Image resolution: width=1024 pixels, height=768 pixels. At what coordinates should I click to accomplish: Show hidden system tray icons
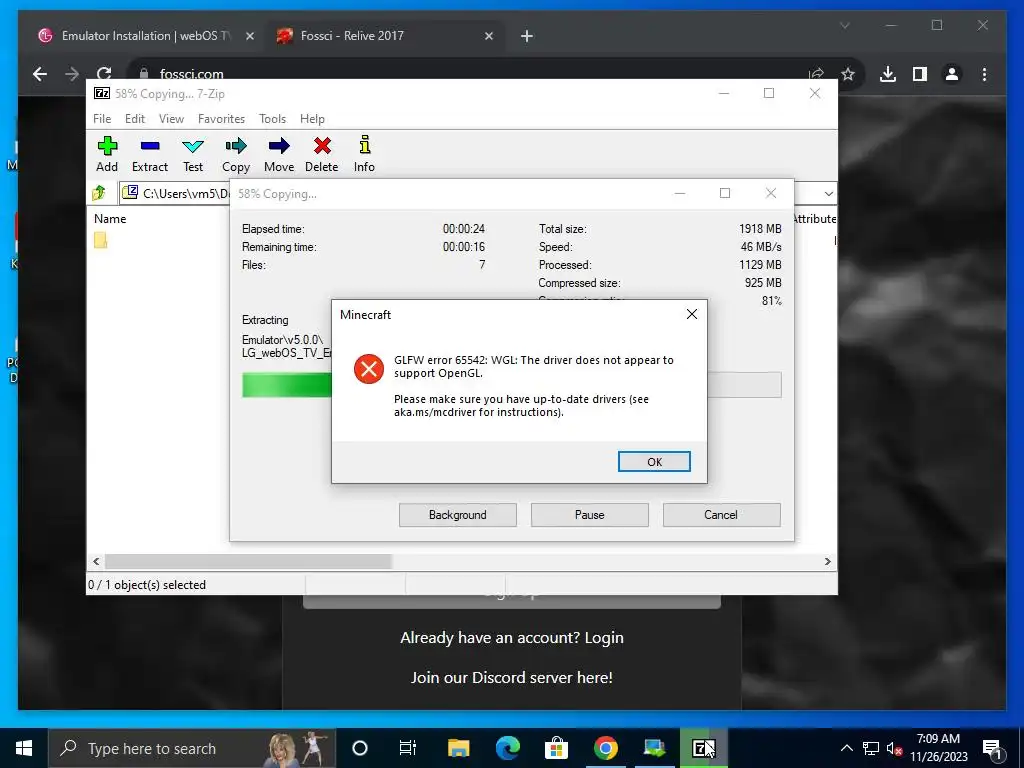click(846, 748)
